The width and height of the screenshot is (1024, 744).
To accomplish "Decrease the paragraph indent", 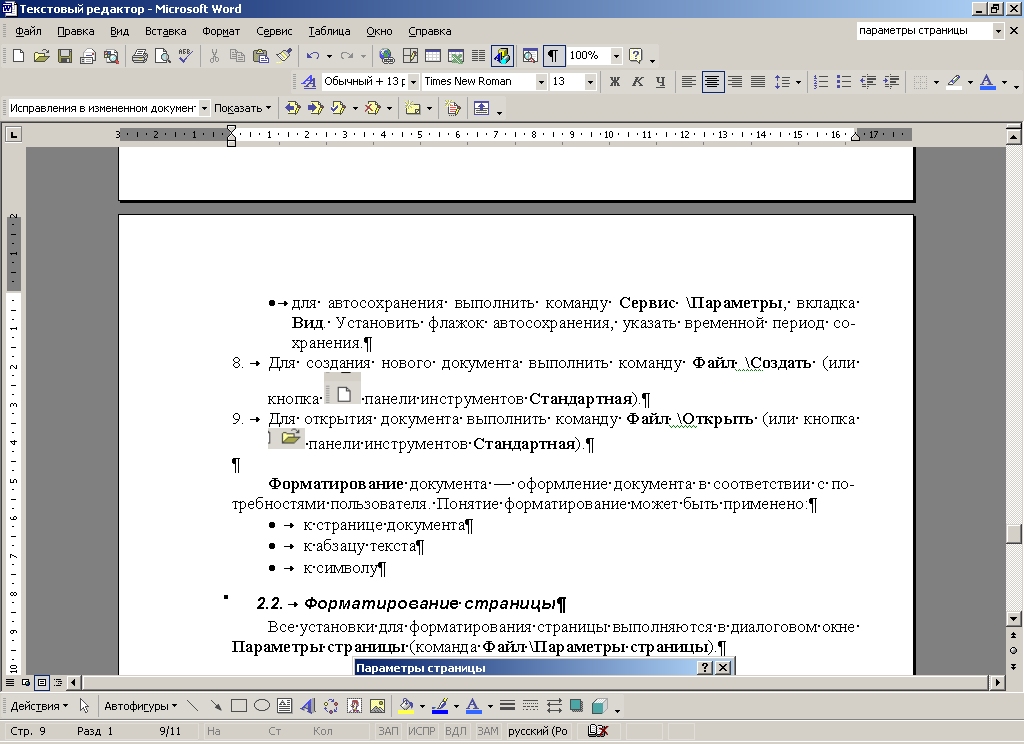I will (x=867, y=82).
